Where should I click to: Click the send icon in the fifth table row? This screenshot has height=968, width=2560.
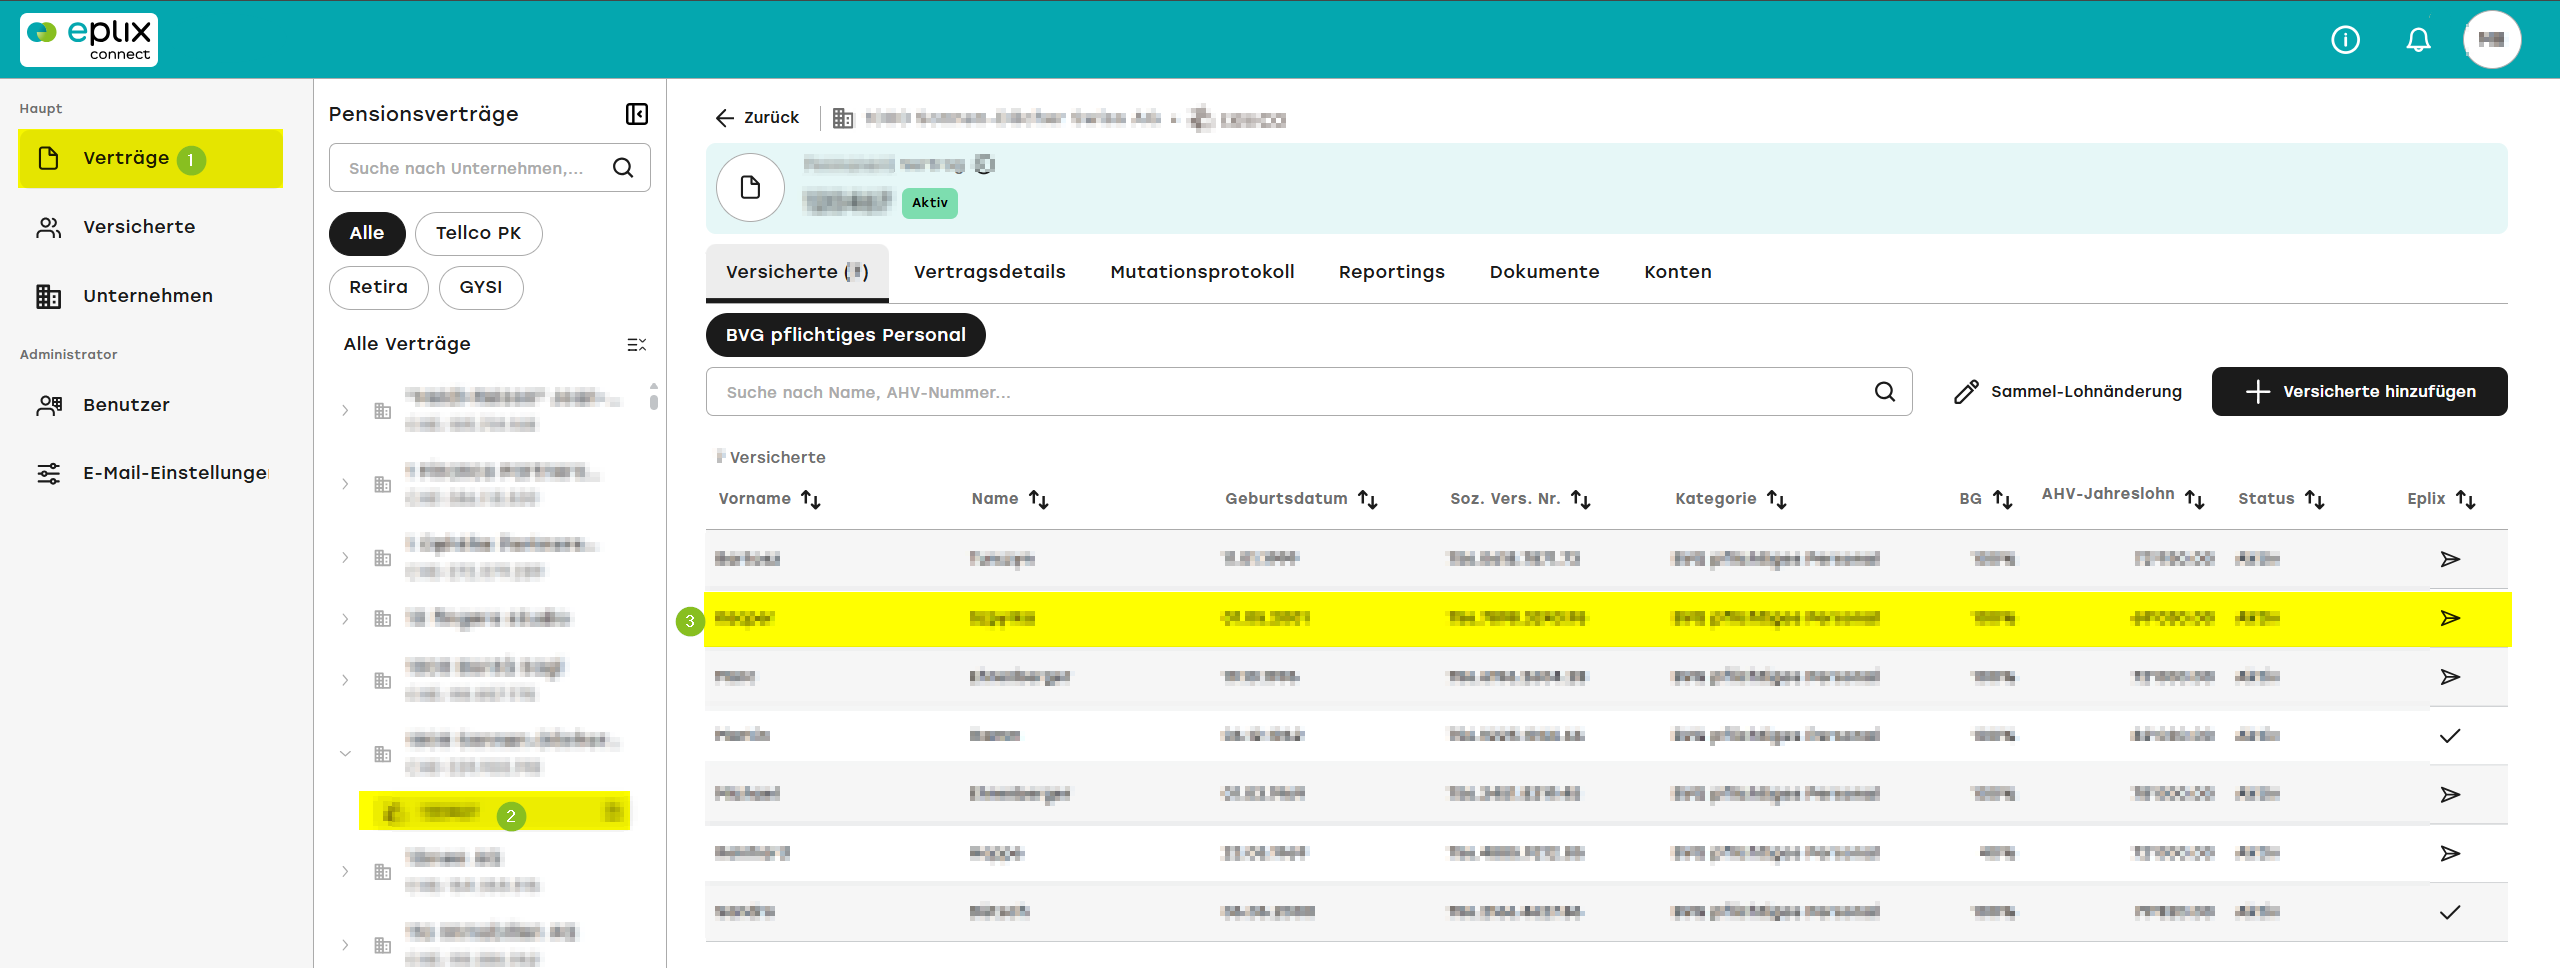2450,795
